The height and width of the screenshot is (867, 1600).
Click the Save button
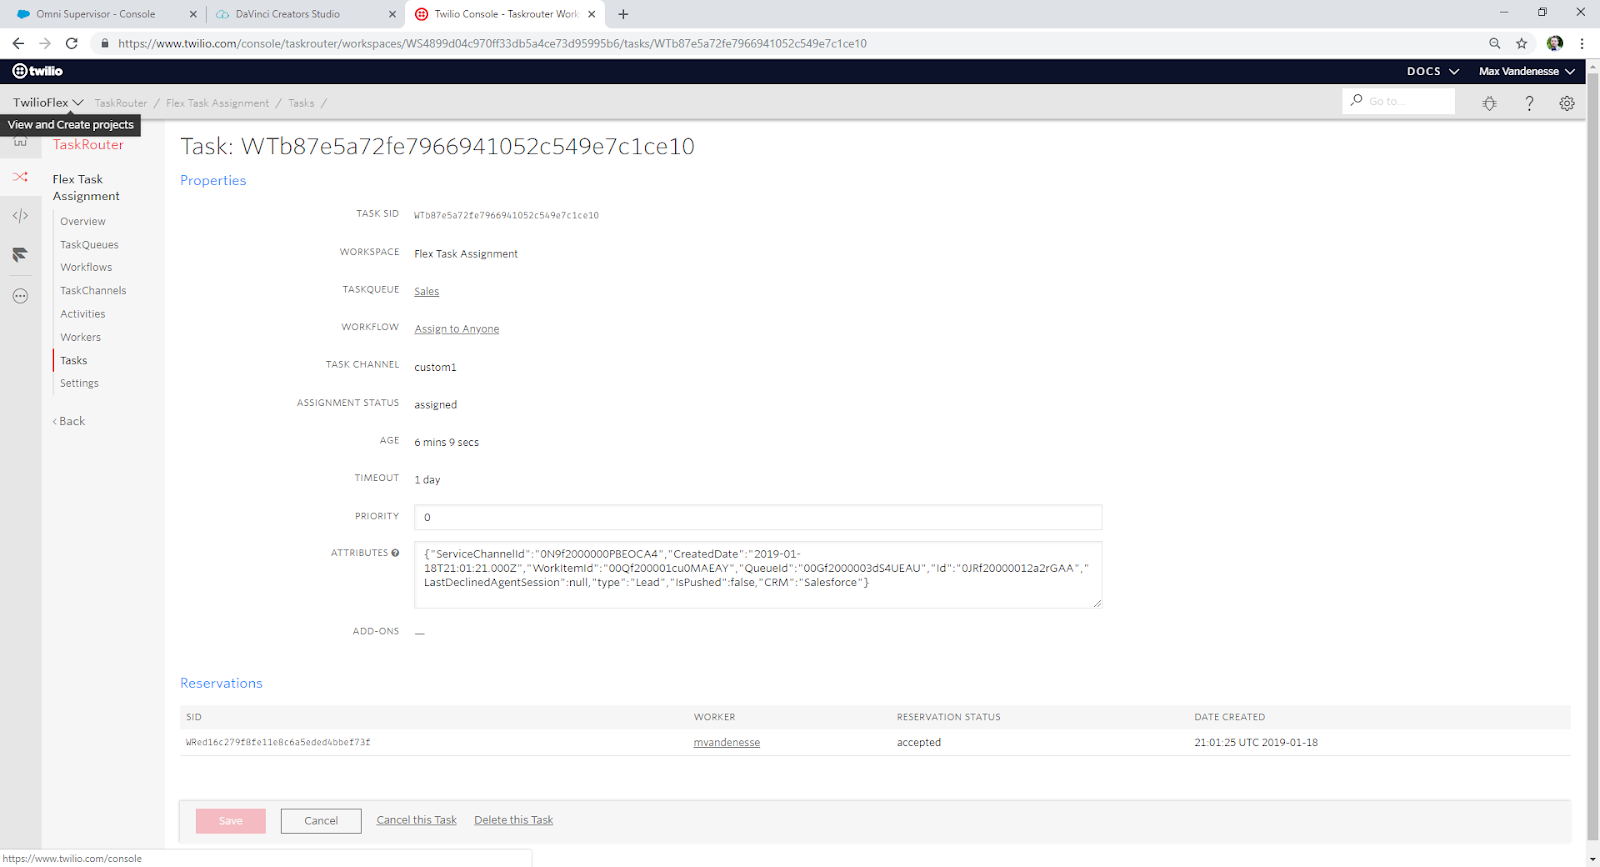231,821
